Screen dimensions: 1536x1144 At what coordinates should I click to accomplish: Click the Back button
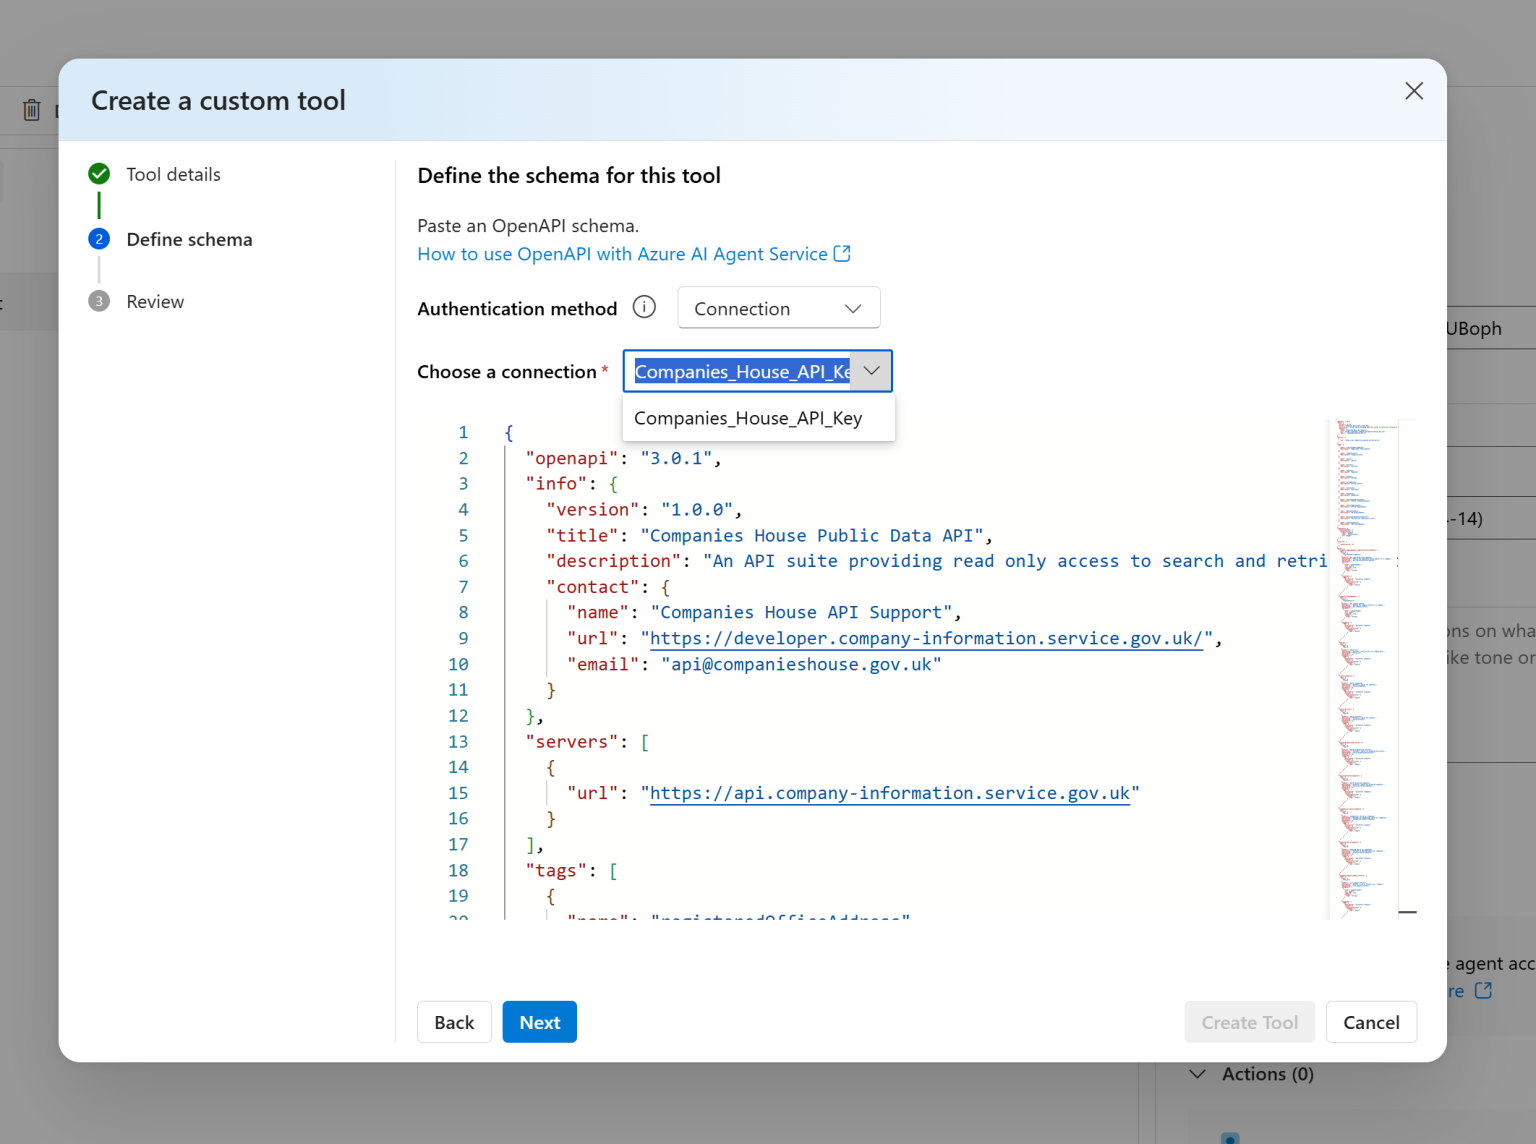454,1021
